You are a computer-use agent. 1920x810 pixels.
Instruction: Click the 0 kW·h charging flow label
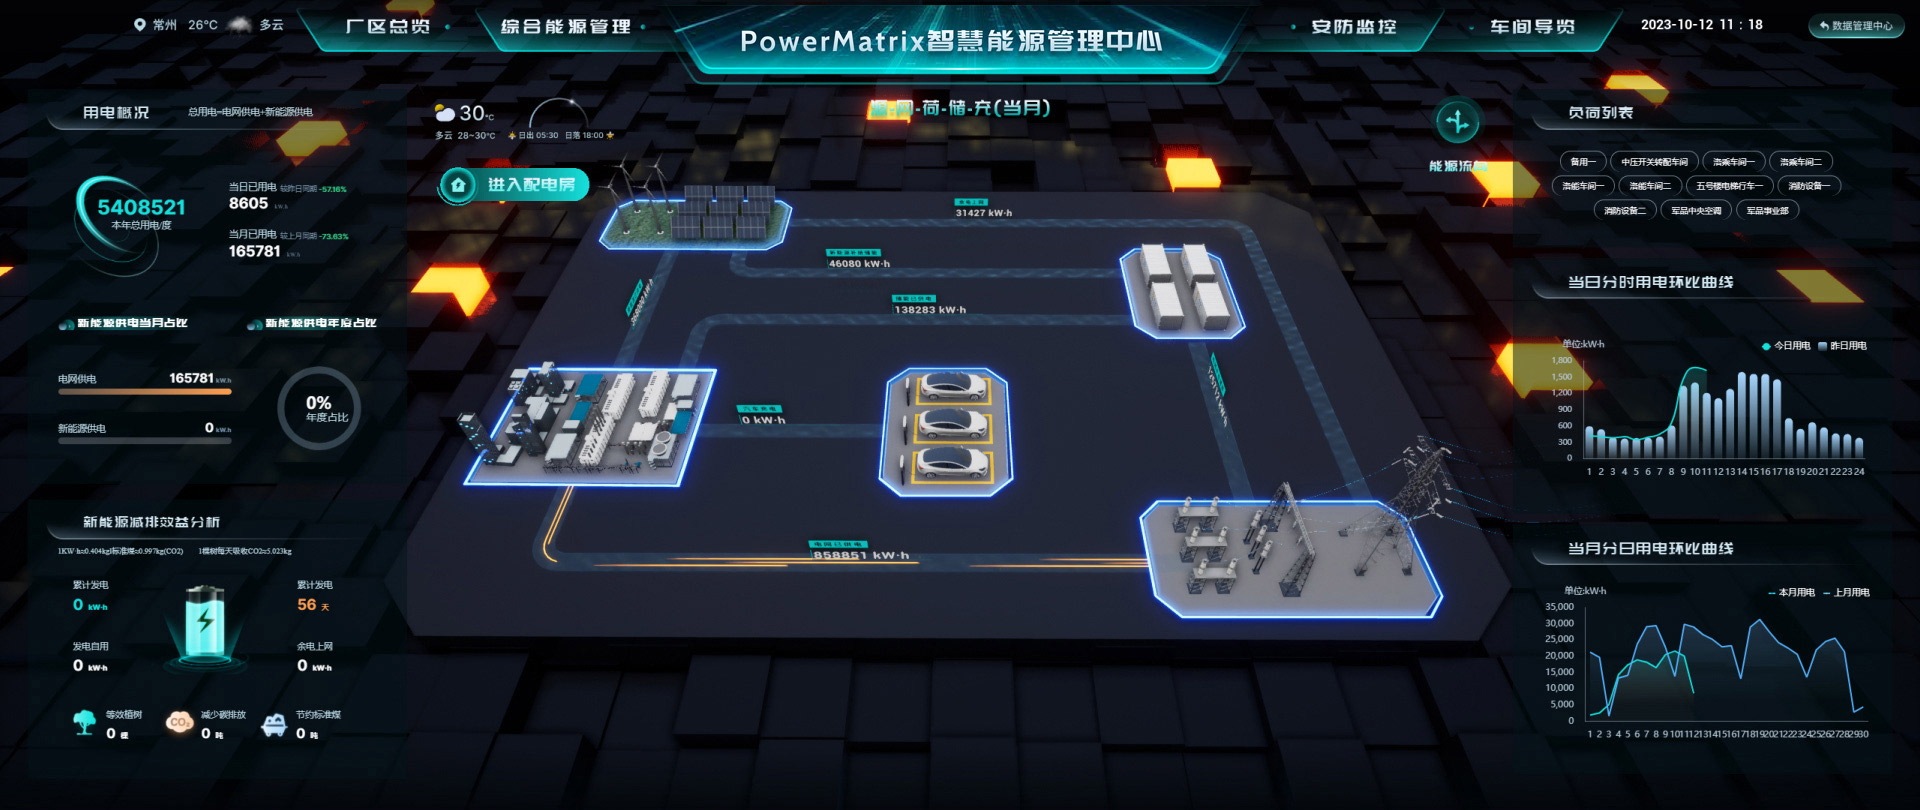(763, 420)
